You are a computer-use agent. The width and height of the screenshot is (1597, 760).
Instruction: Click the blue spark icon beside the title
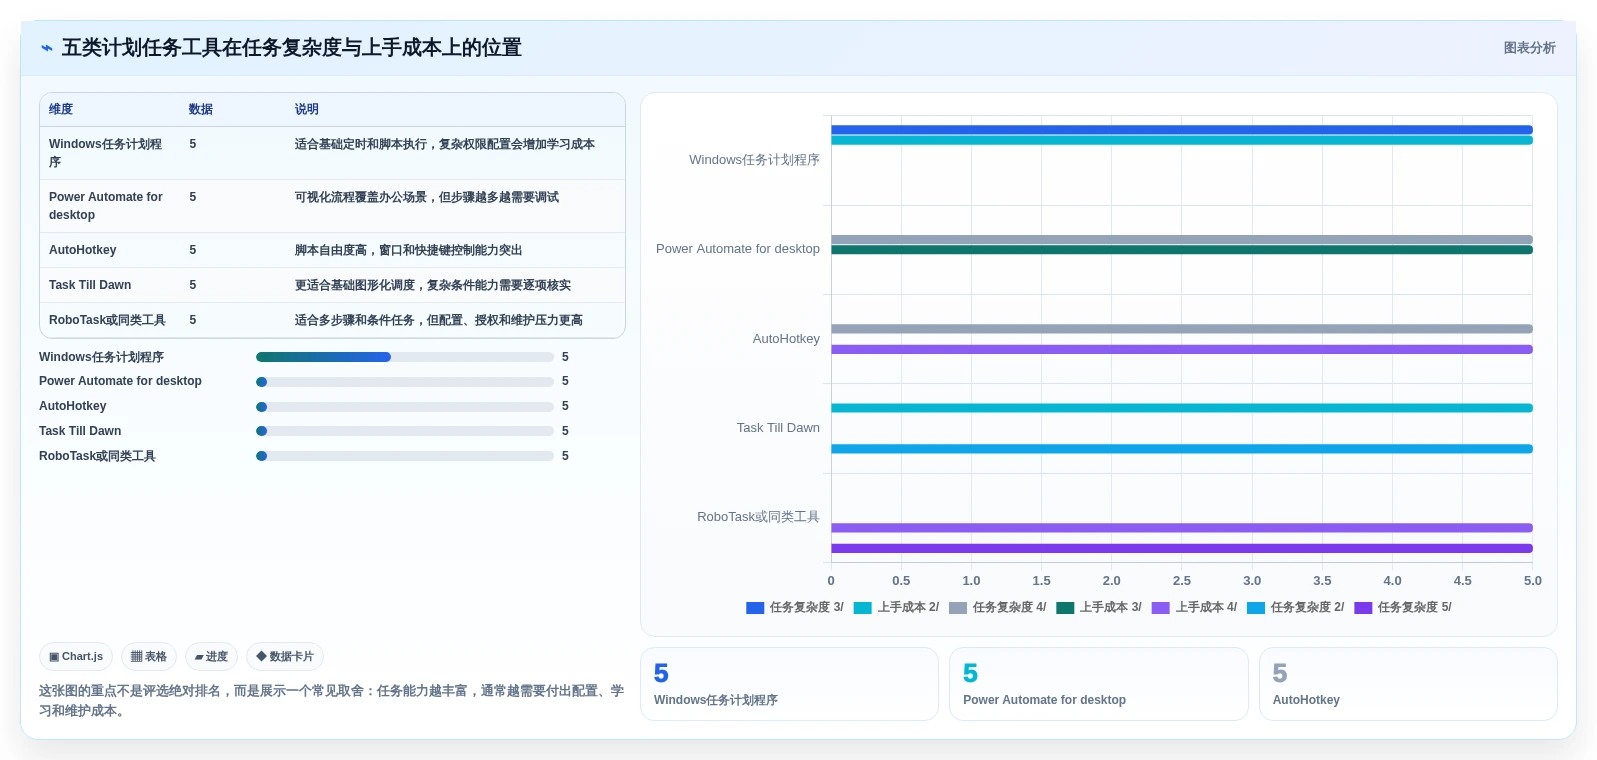46,48
